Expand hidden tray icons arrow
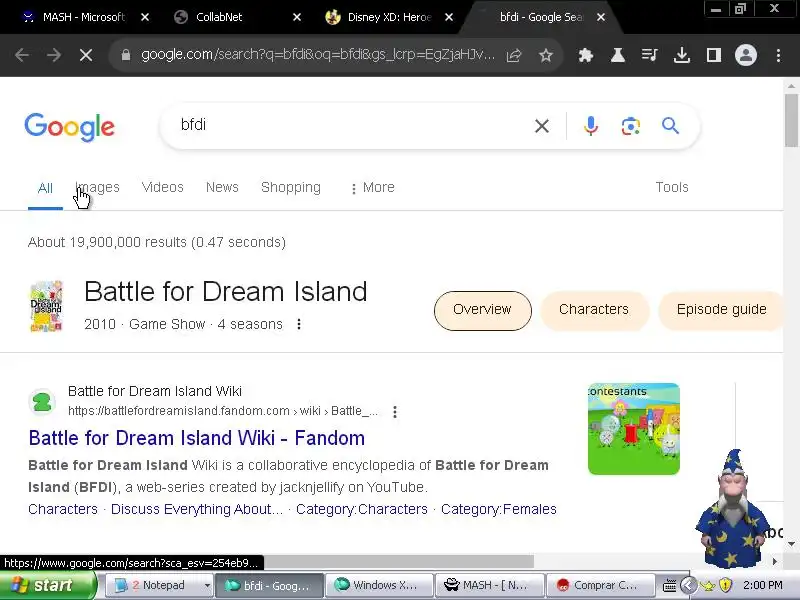Image resolution: width=800 pixels, height=600 pixels. pos(688,585)
